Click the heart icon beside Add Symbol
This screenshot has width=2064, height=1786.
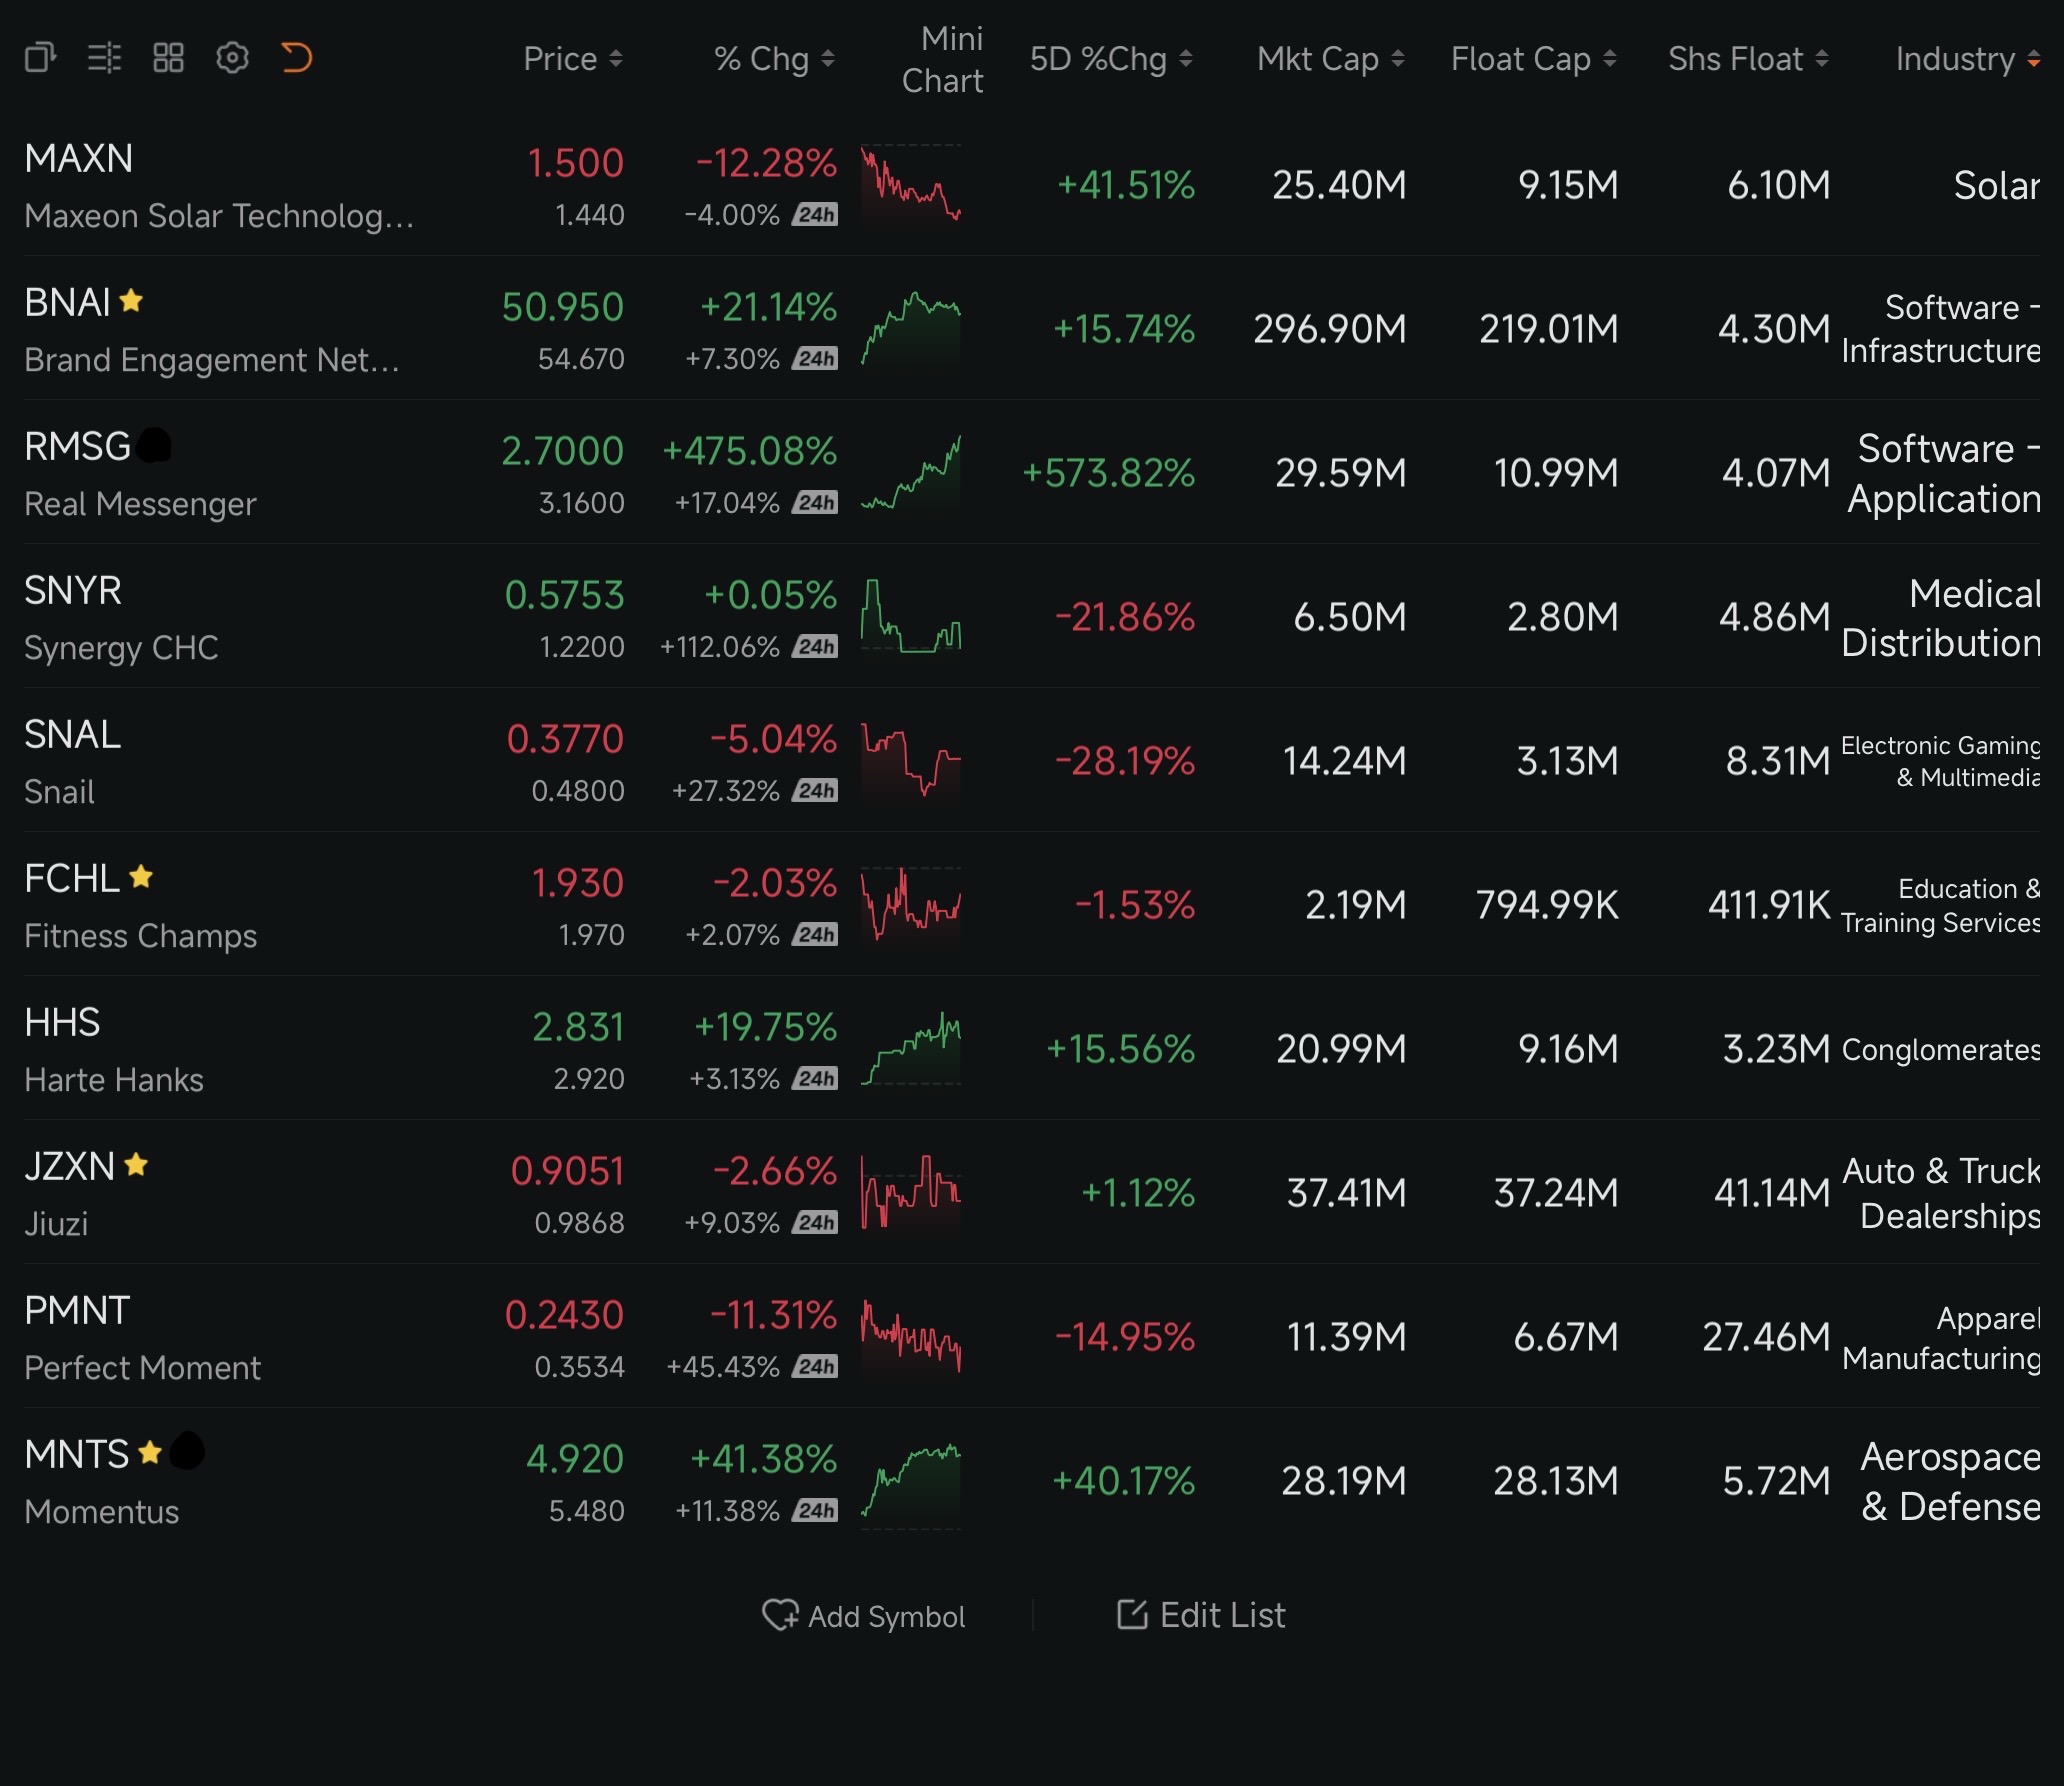tap(780, 1615)
